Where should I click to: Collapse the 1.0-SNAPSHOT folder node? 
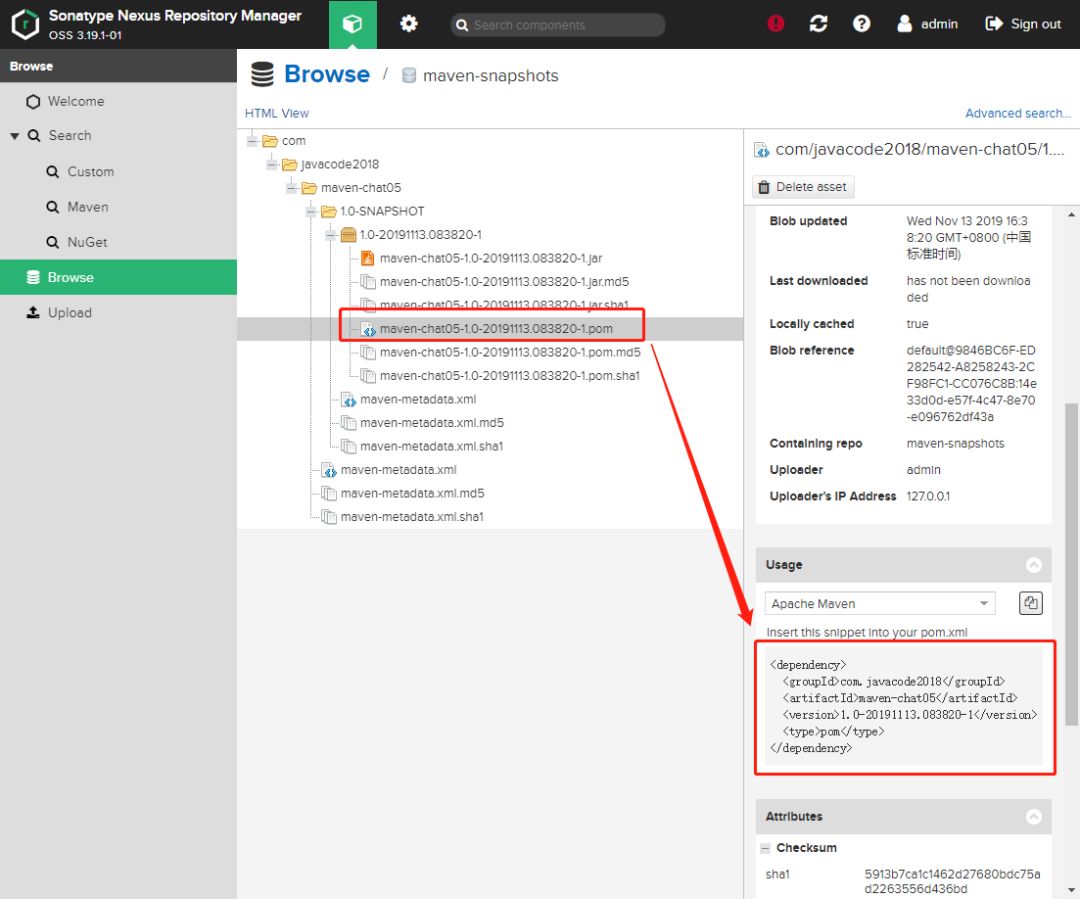pyautogui.click(x=311, y=212)
